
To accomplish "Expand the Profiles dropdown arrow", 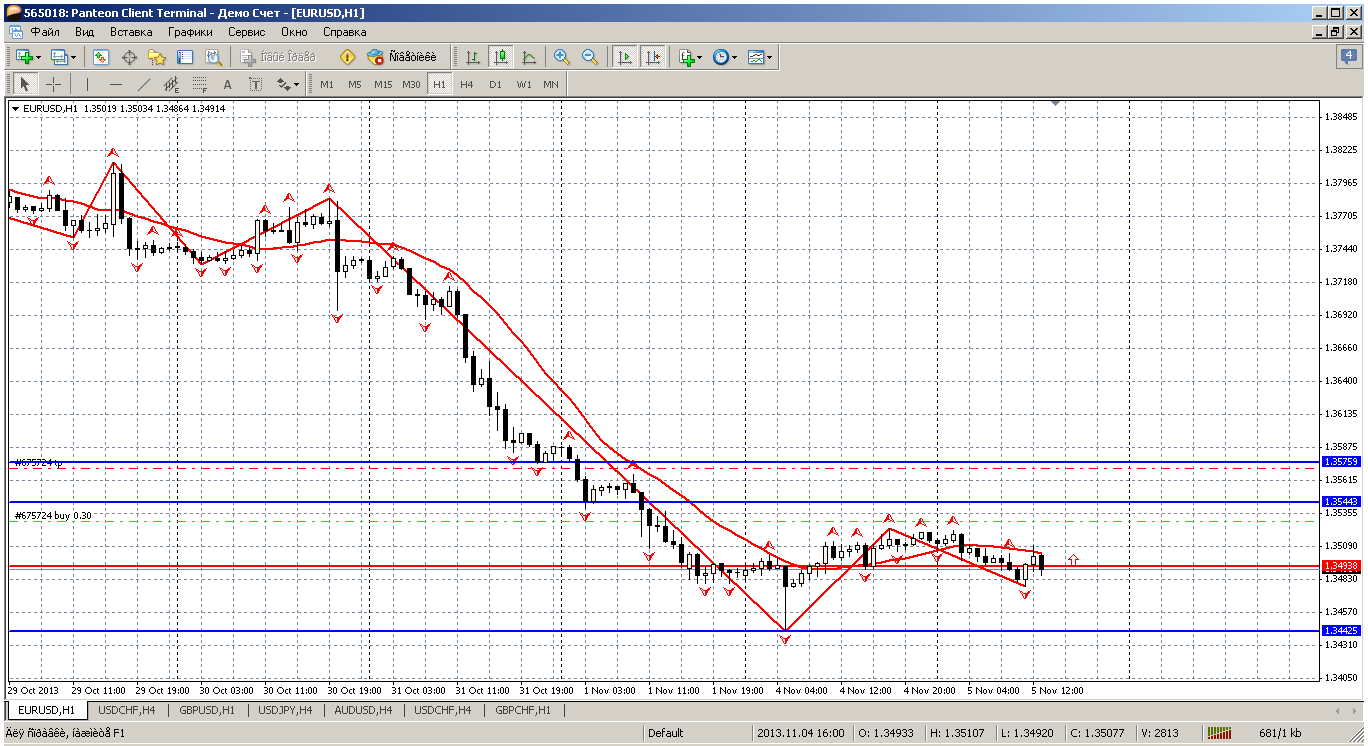I will click(72, 58).
